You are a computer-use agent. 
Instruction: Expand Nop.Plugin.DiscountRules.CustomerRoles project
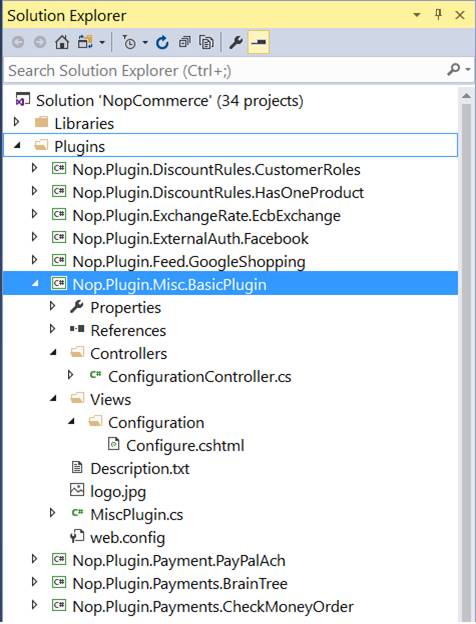click(35, 168)
